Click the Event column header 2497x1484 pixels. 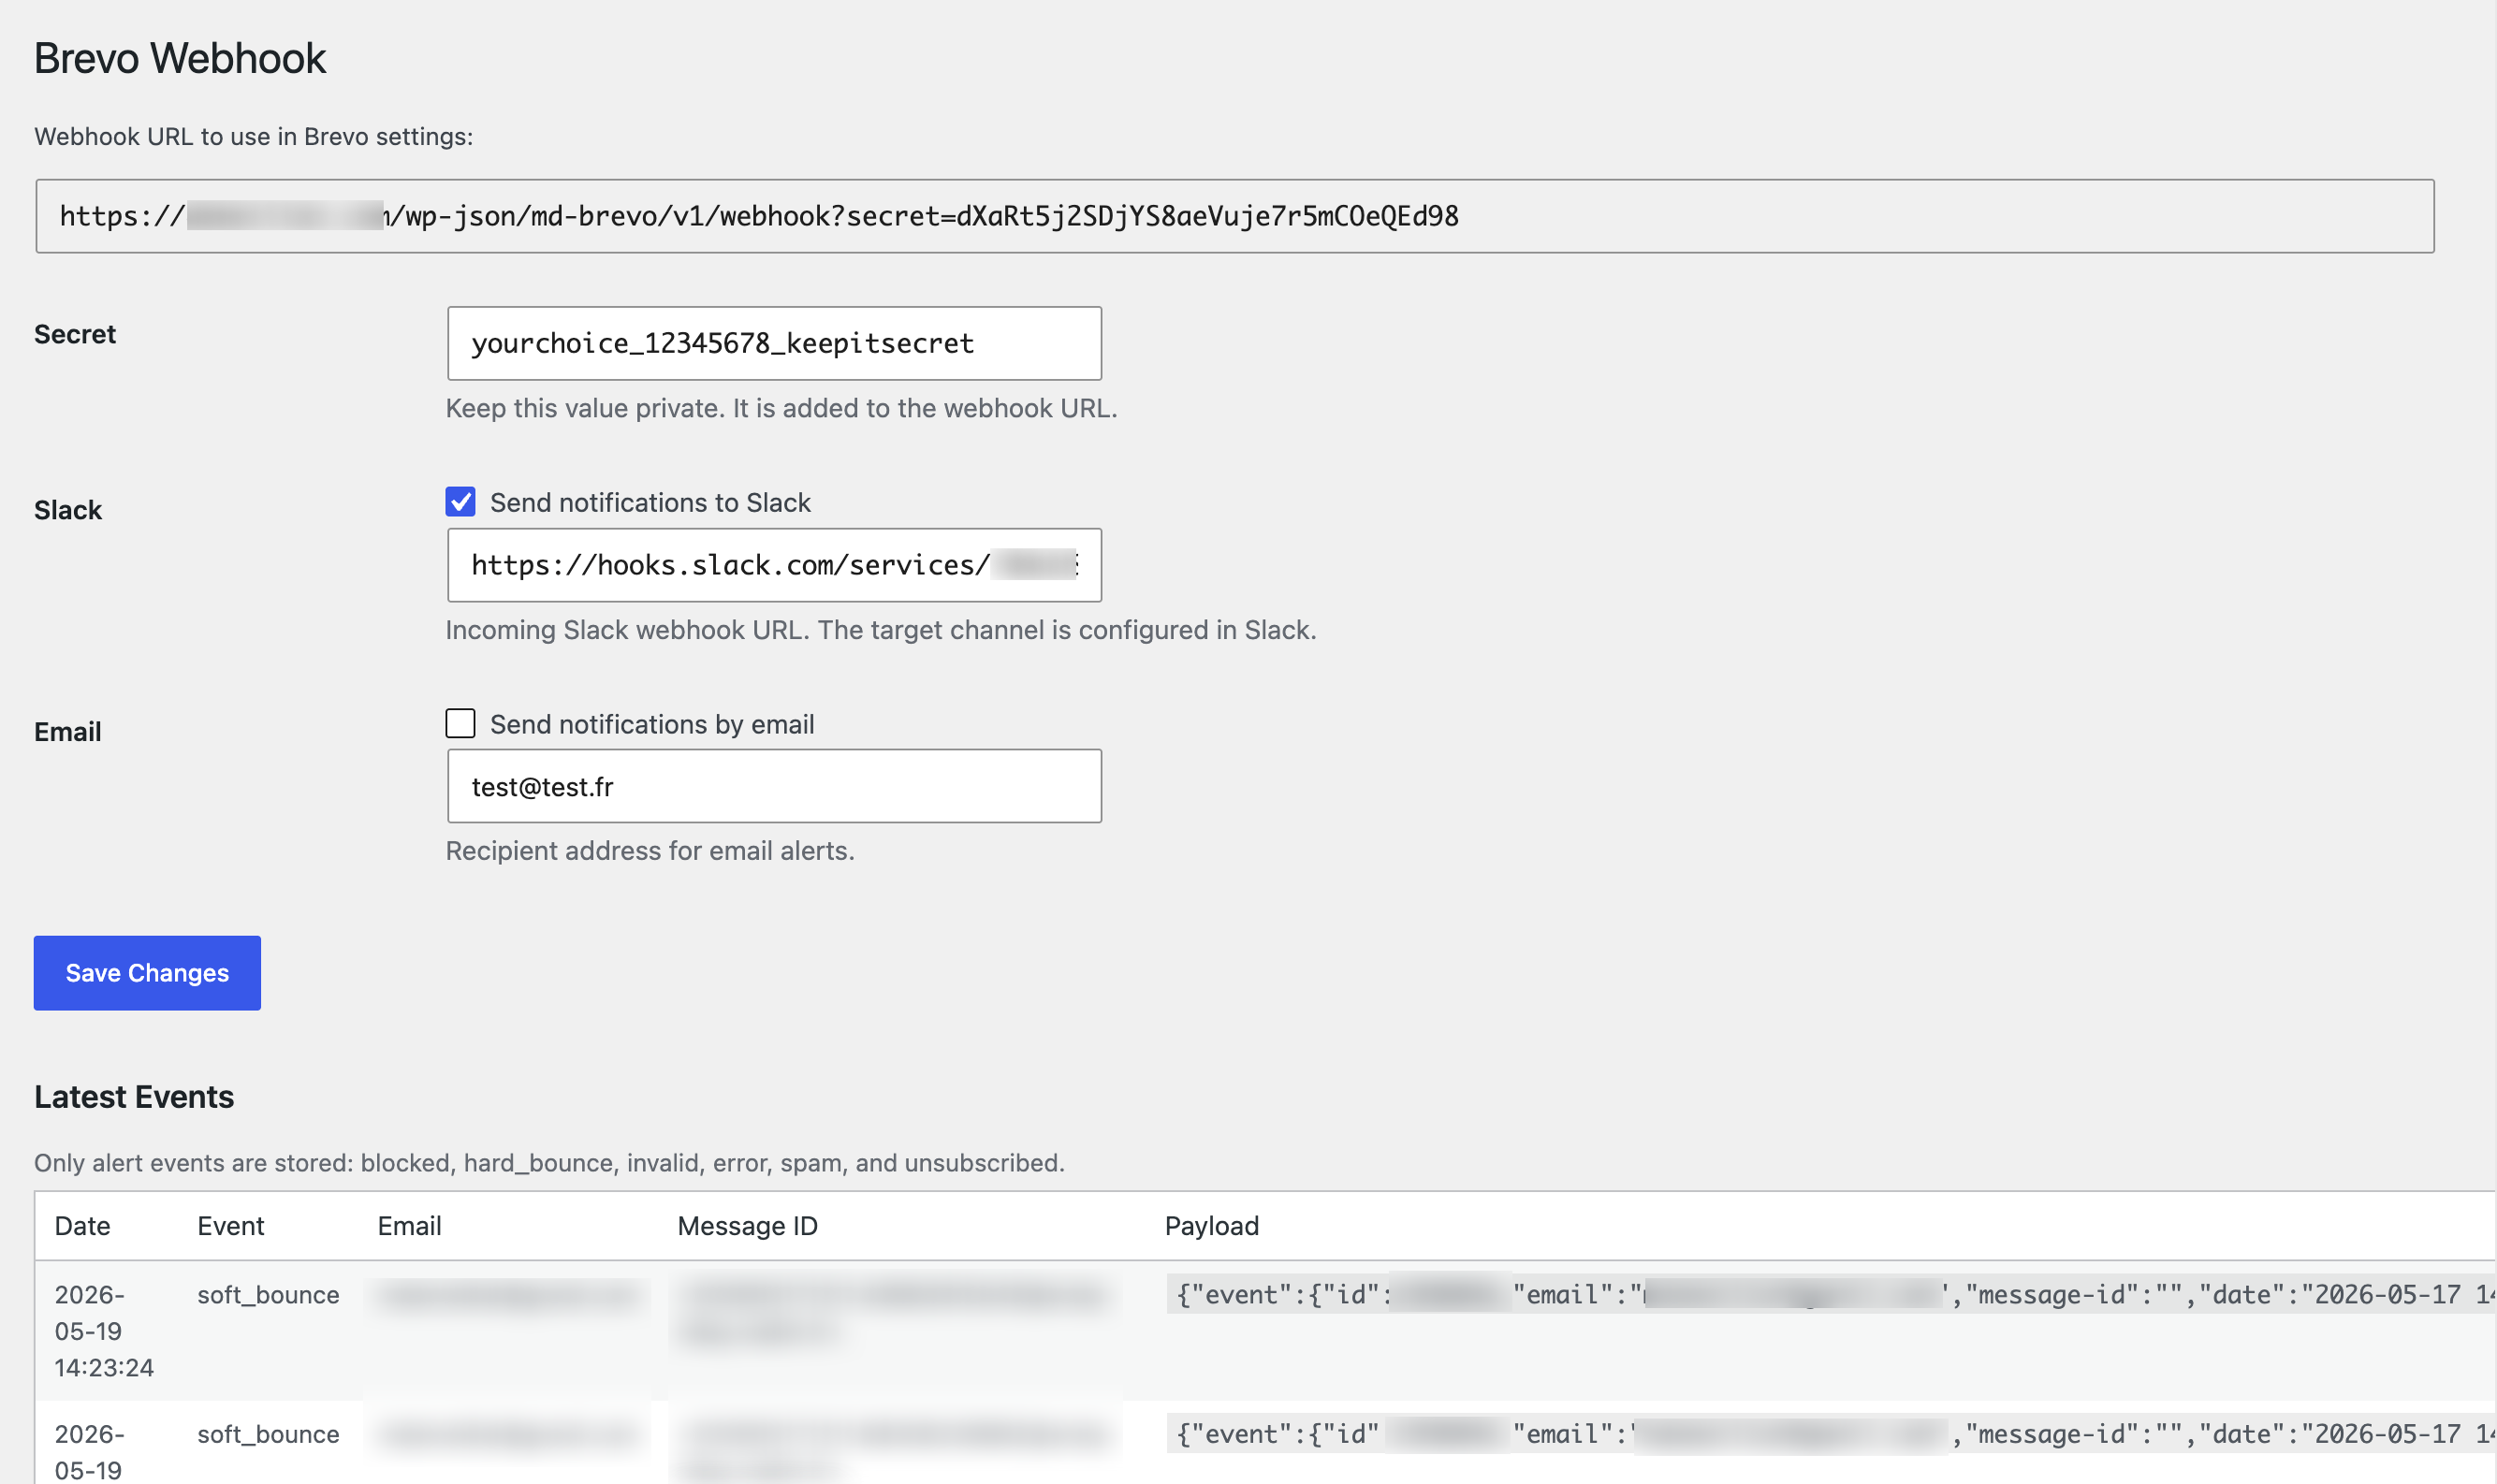click(230, 1226)
